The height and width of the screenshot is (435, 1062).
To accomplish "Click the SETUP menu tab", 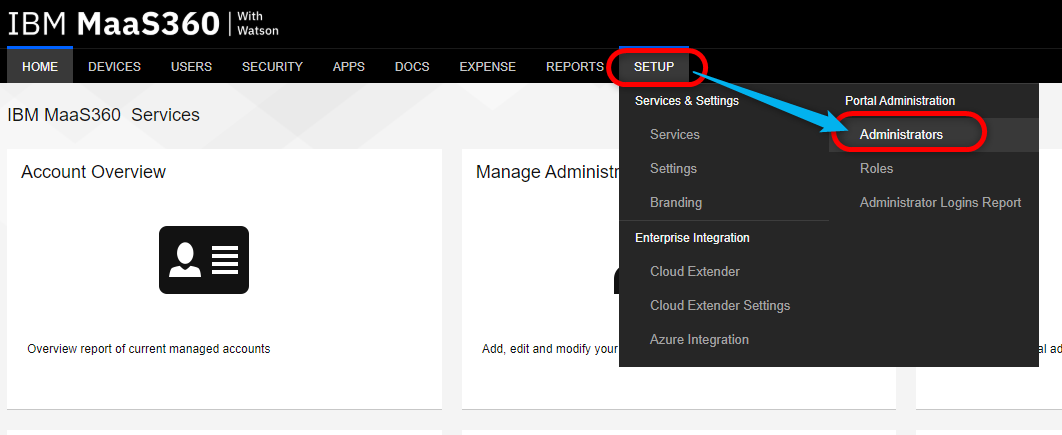I will point(654,66).
